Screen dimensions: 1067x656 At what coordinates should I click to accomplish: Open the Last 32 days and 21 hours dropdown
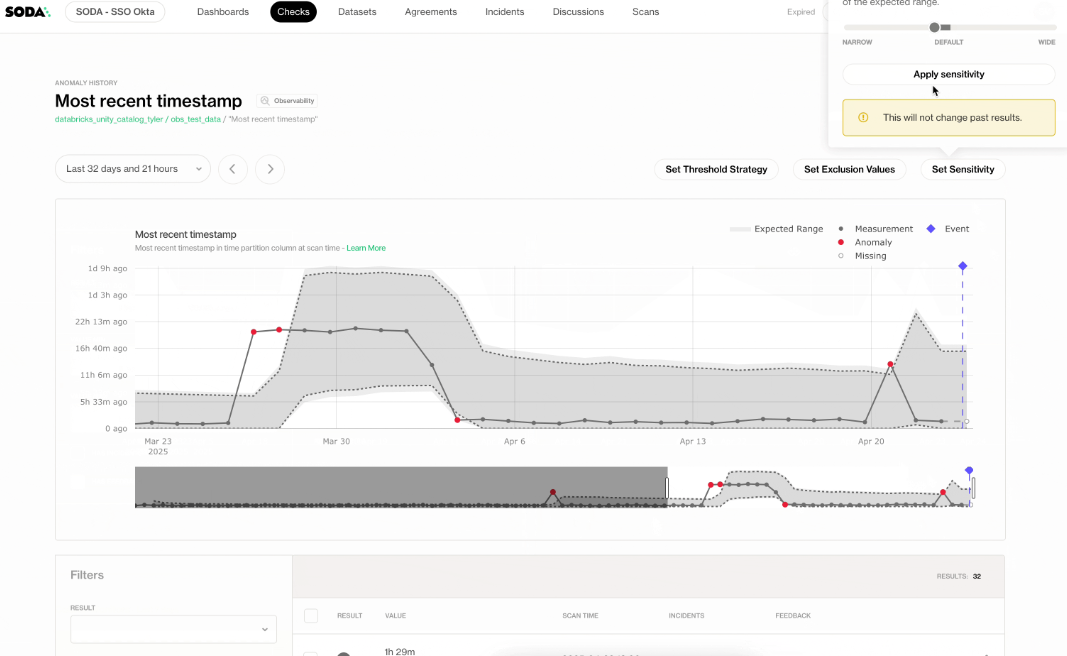coord(133,169)
